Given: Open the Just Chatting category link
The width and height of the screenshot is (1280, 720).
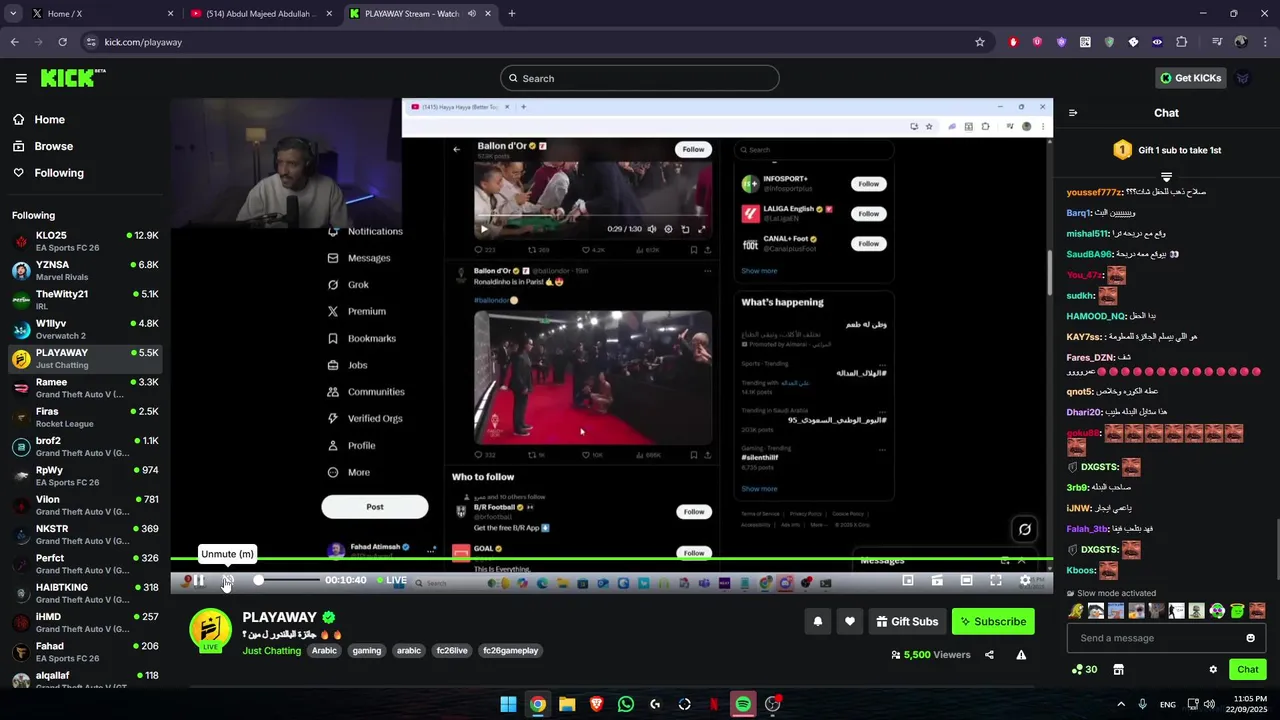Looking at the screenshot, I should (272, 651).
